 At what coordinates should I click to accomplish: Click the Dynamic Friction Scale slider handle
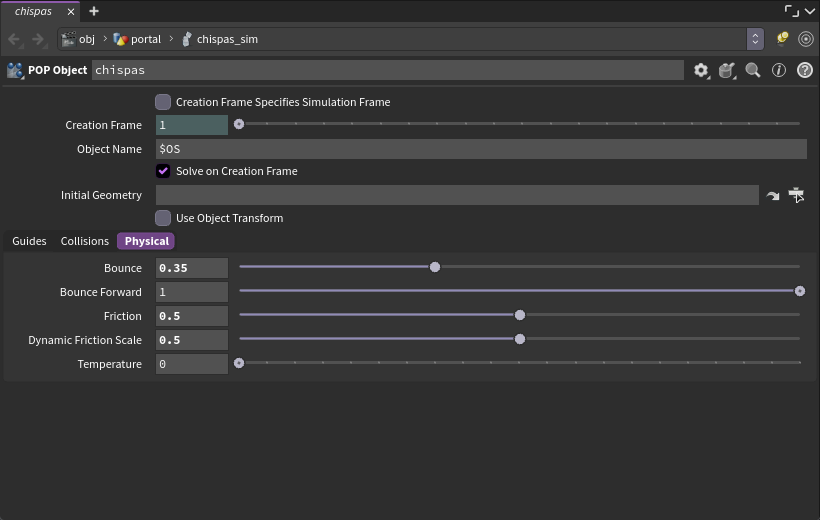[x=520, y=340]
